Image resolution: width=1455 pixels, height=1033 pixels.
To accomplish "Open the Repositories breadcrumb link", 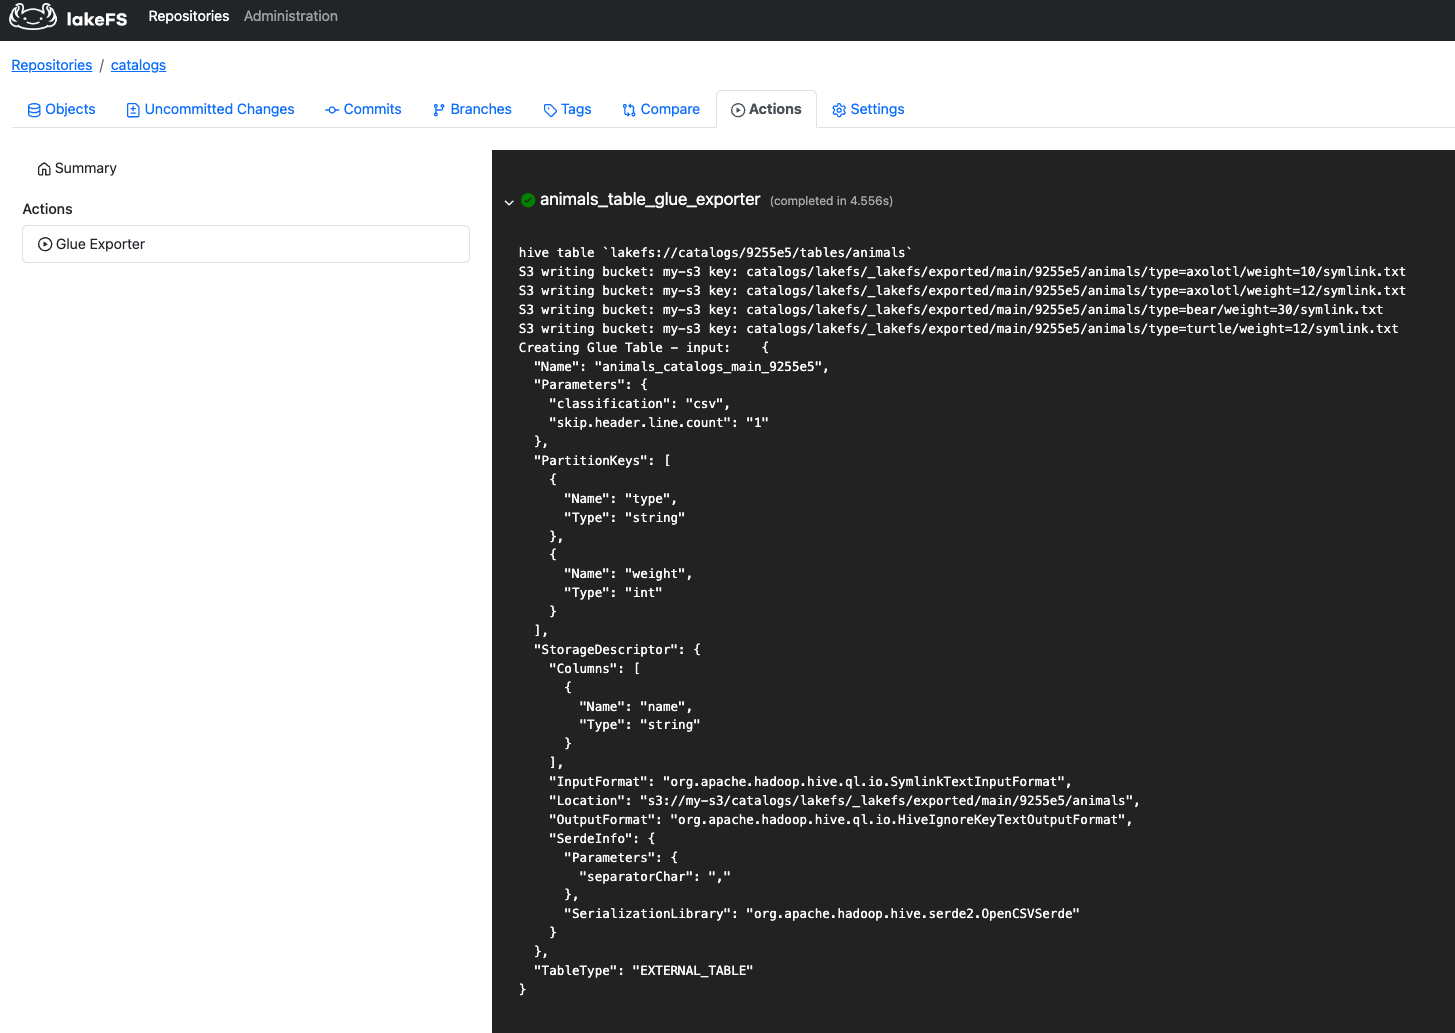I will tap(51, 65).
